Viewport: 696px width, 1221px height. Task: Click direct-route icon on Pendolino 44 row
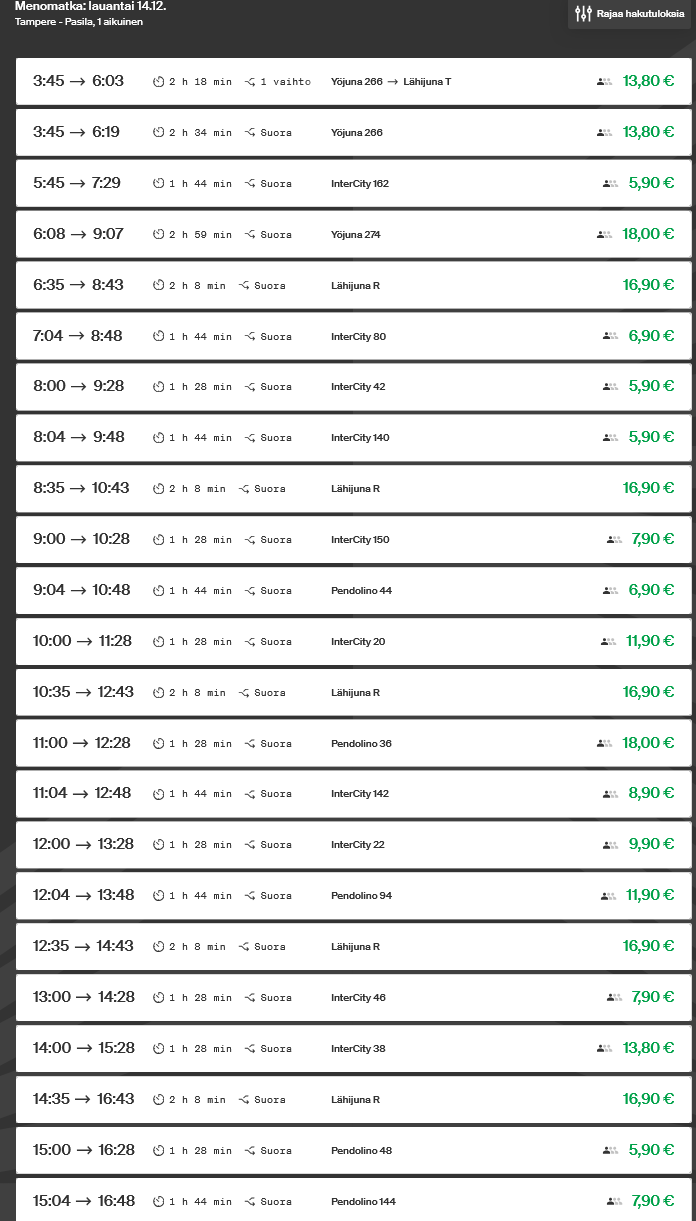250,591
